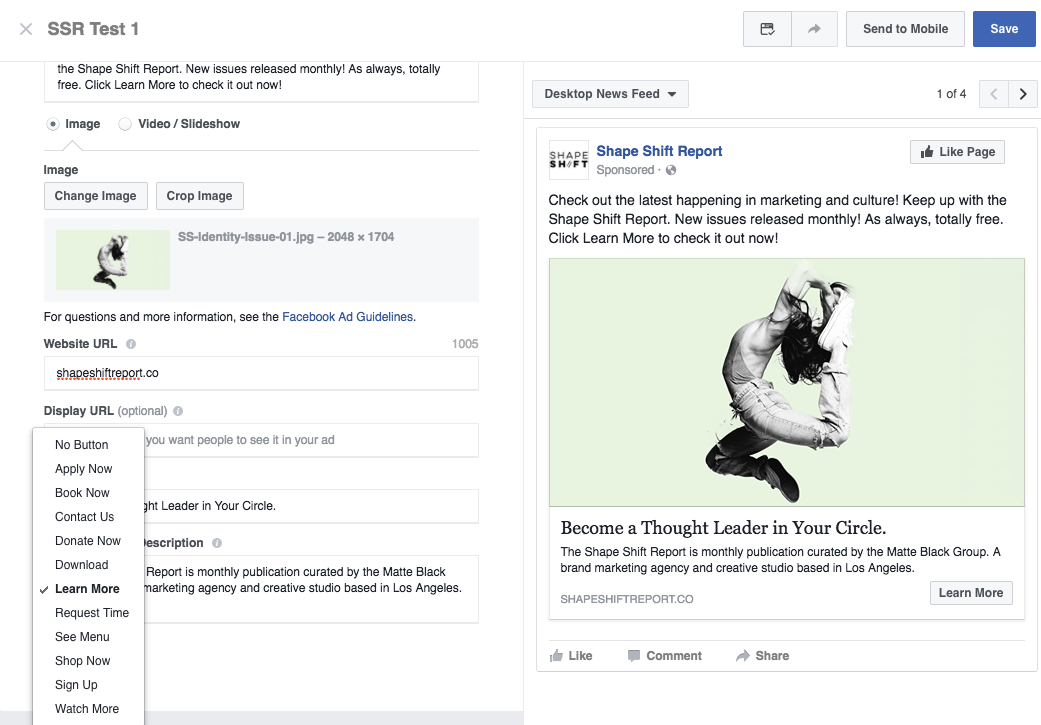Click the Display URL info icon
Image resolution: width=1041 pixels, height=725 pixels.
pos(178,411)
